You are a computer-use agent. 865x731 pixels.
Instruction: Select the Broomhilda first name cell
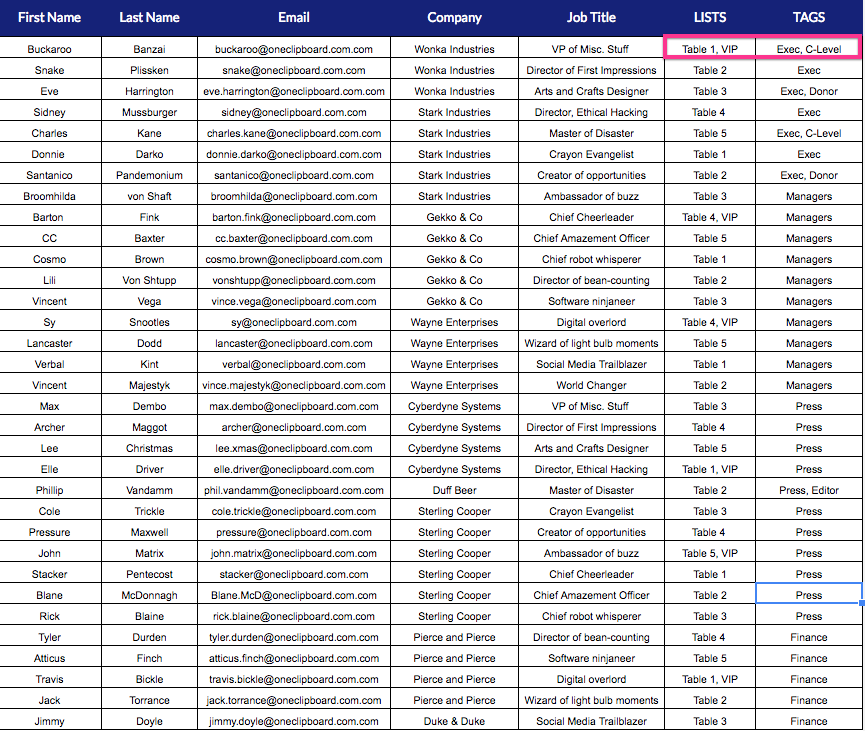[x=50, y=196]
